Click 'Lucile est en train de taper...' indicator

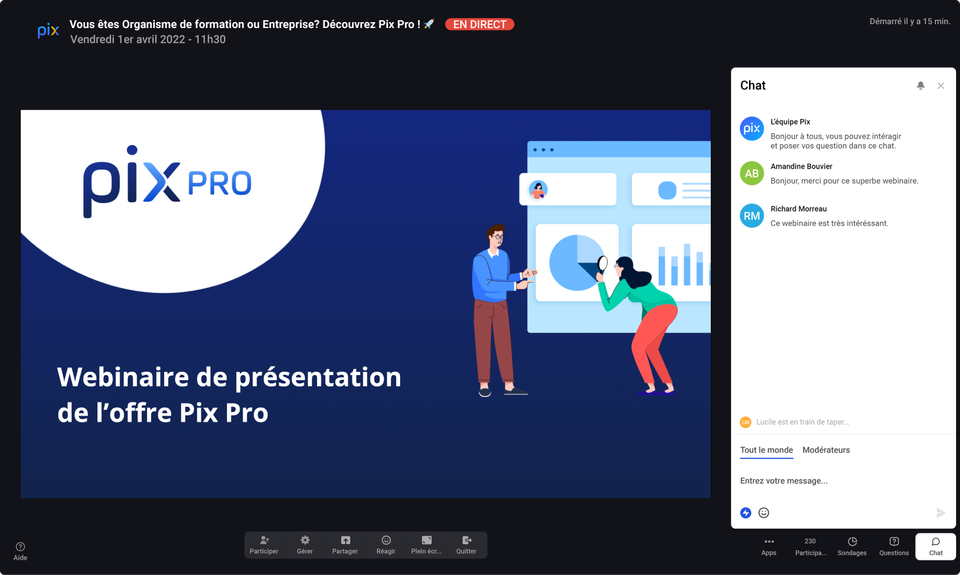tap(802, 422)
